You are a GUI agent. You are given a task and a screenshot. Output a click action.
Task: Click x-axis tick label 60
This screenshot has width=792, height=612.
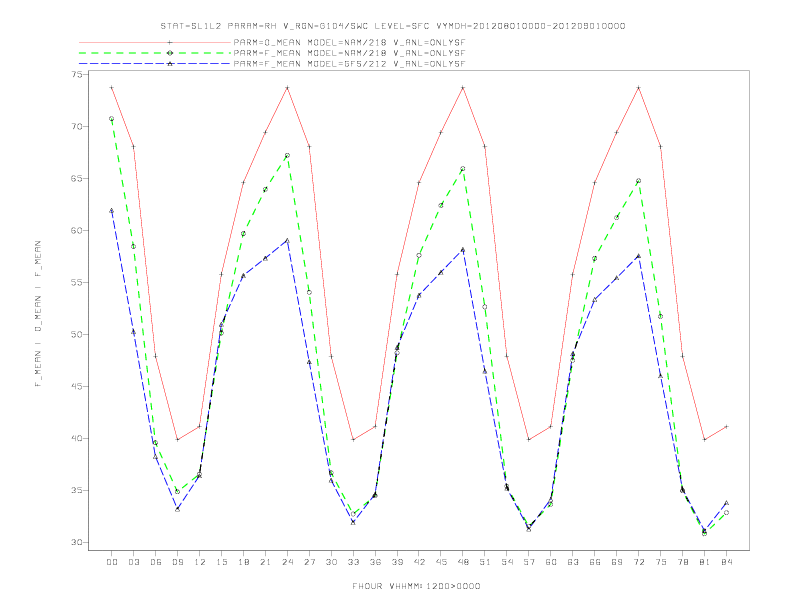click(551, 562)
